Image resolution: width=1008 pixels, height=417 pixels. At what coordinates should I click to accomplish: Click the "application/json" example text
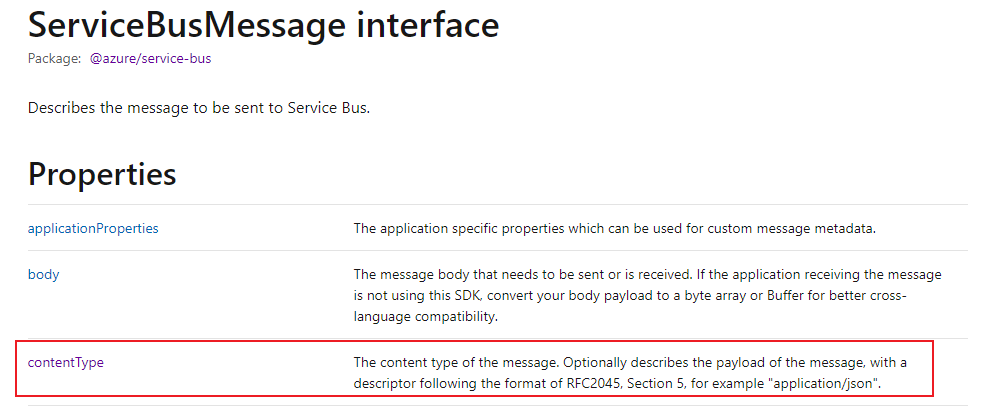[x=826, y=384]
